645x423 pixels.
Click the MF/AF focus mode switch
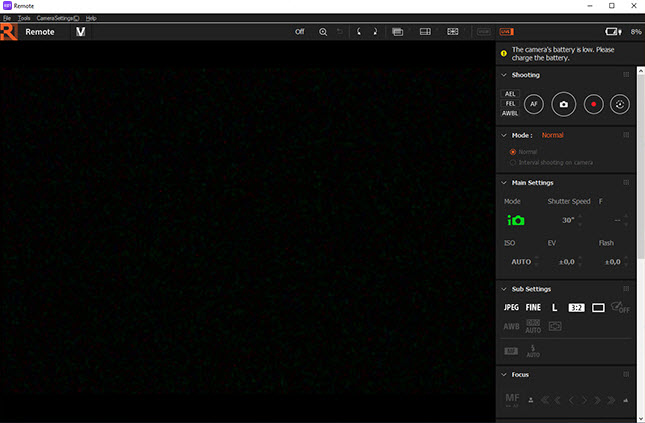tap(512, 400)
